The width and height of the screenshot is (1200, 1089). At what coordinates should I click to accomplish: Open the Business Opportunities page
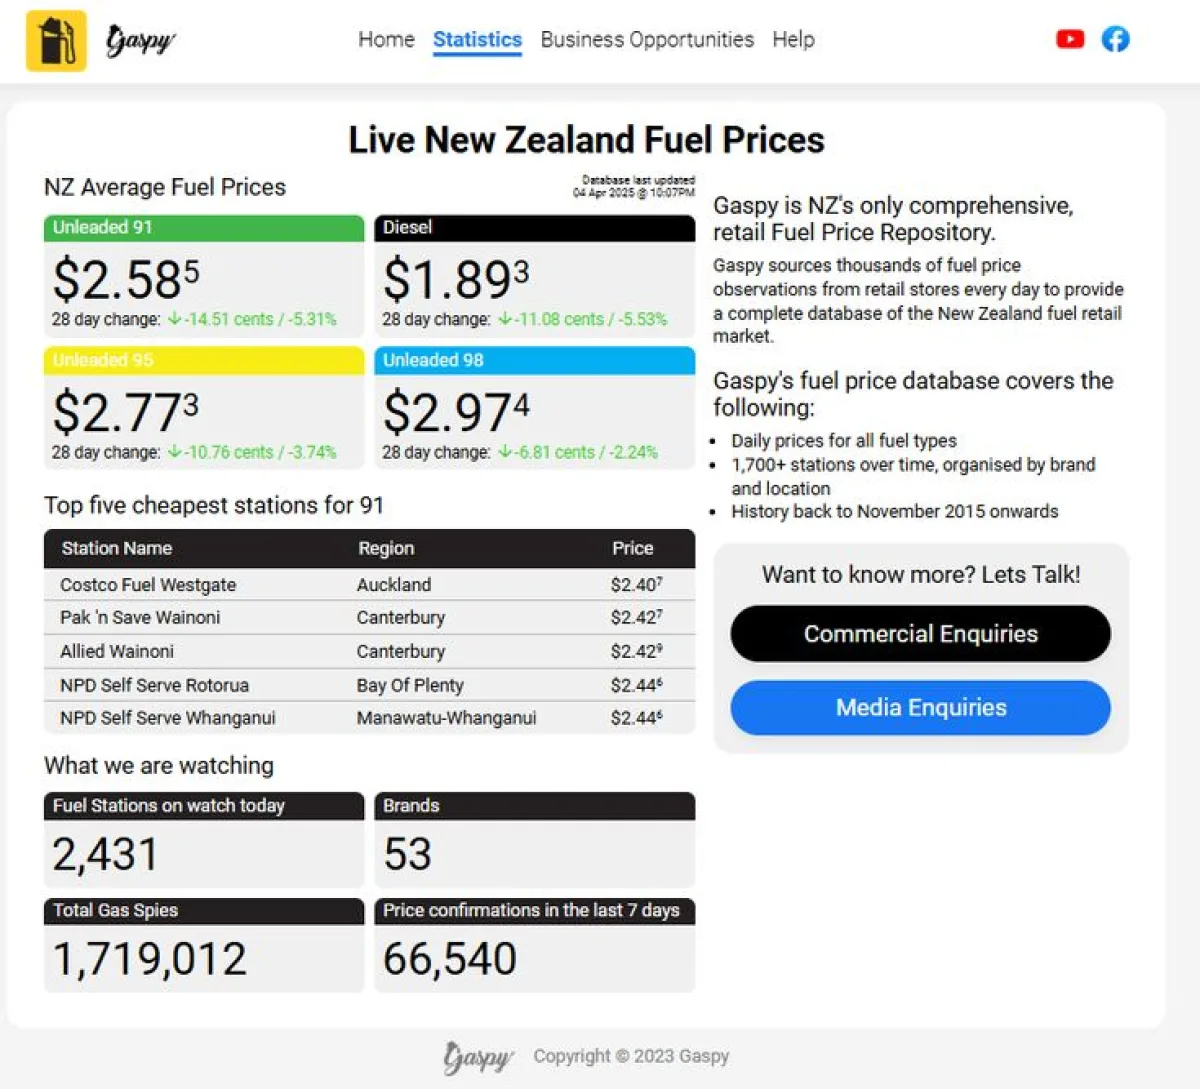[x=647, y=40]
